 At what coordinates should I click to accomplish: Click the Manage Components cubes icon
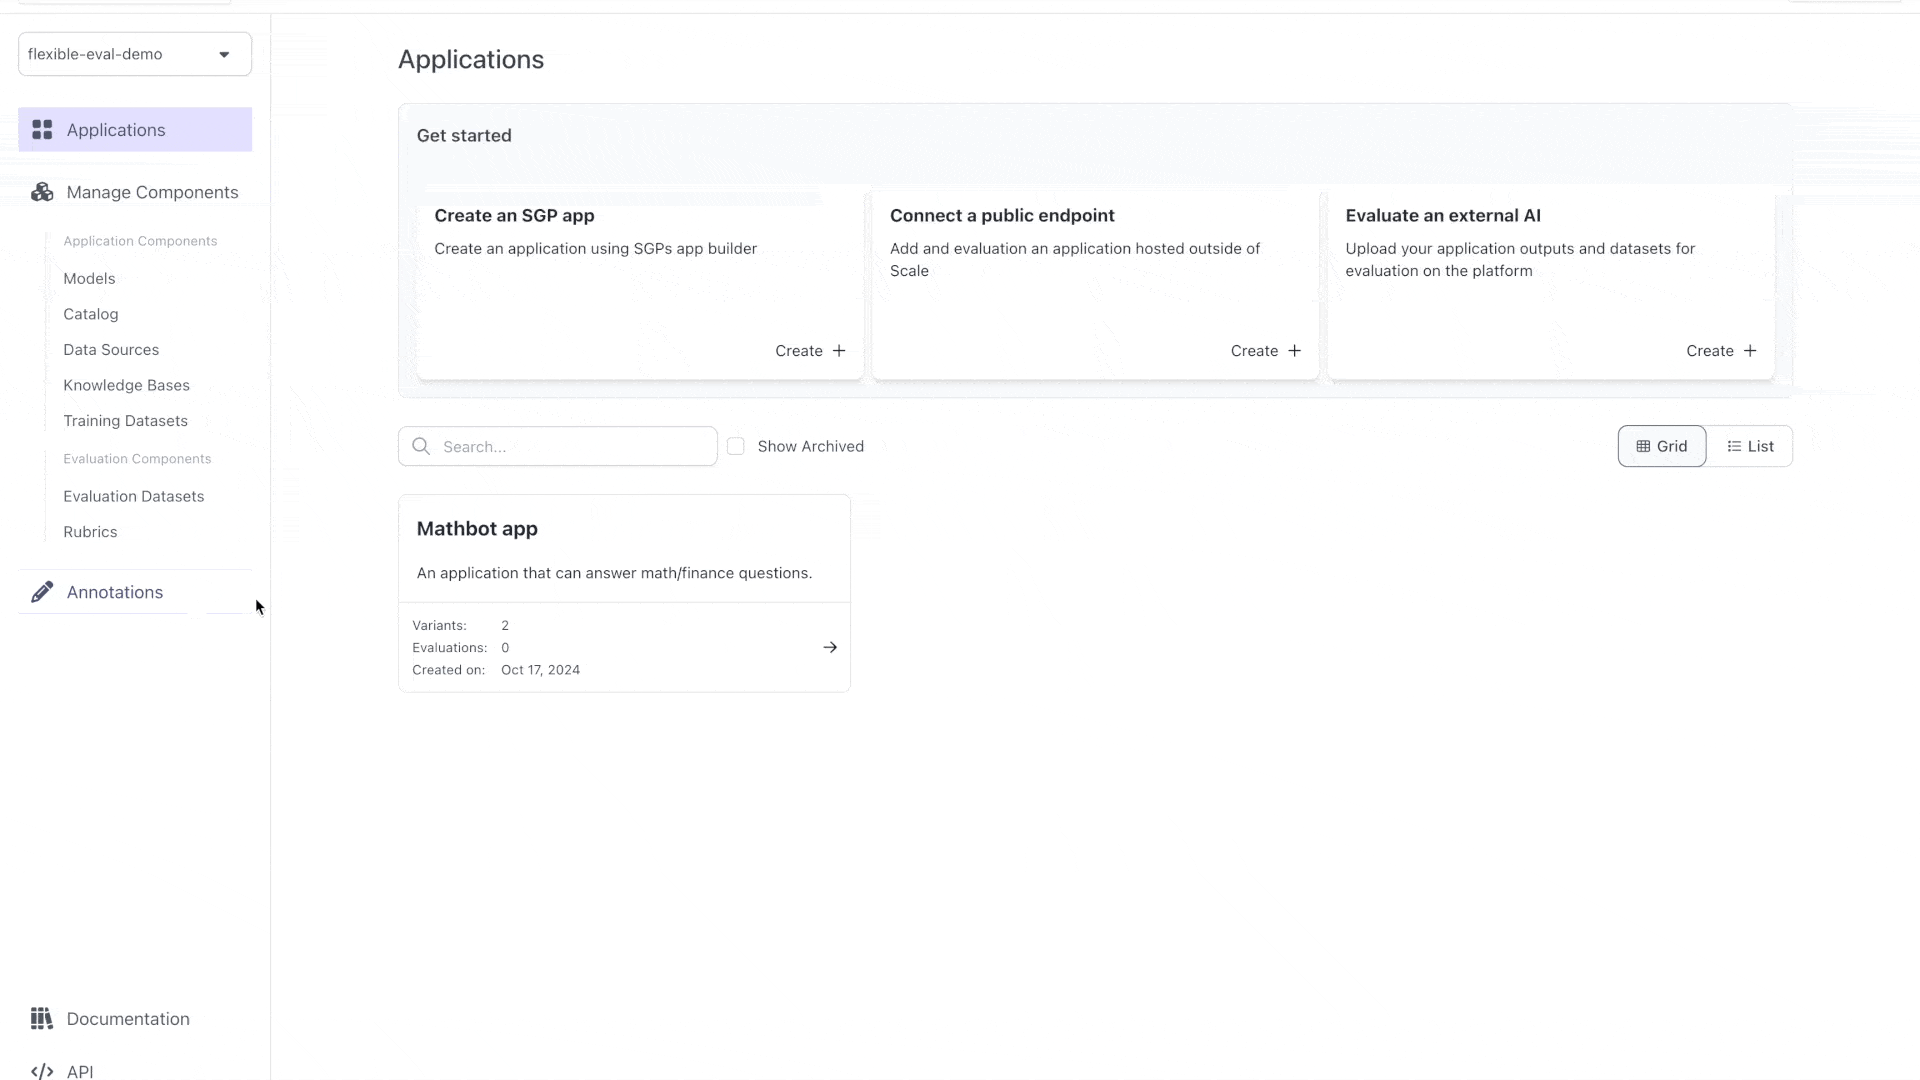pos(42,192)
